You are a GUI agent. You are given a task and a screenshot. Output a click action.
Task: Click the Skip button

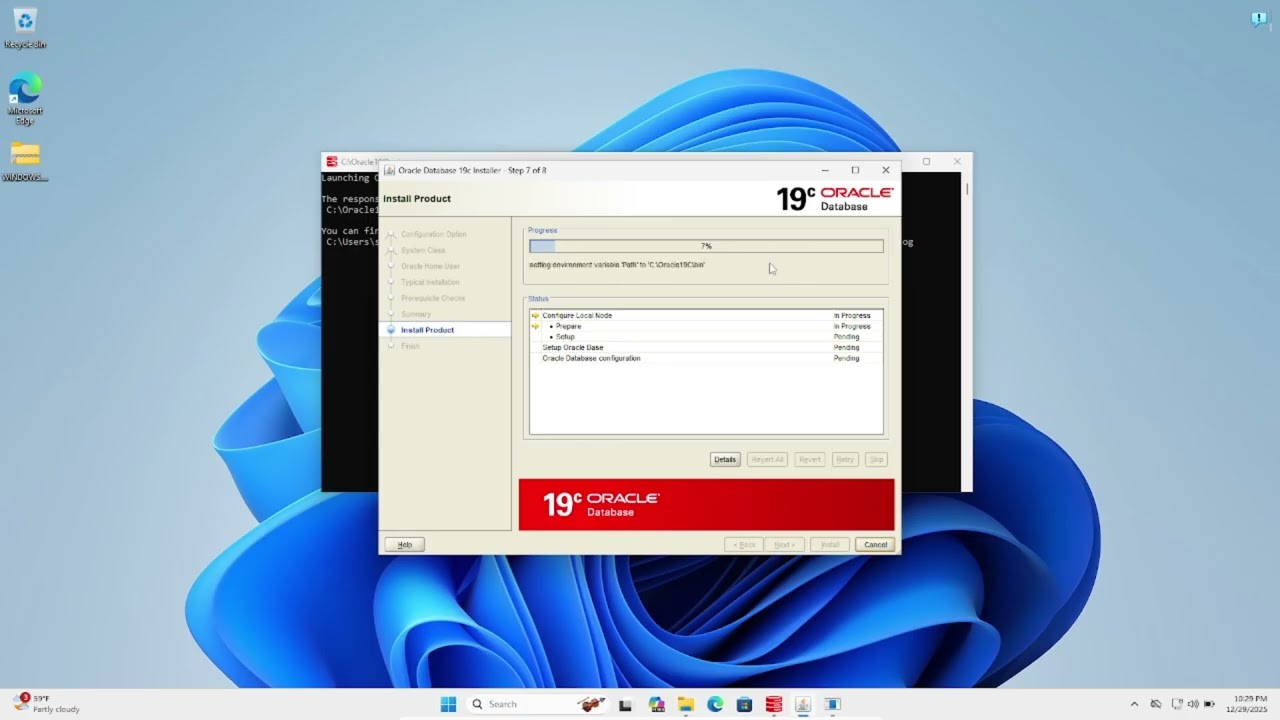876,459
